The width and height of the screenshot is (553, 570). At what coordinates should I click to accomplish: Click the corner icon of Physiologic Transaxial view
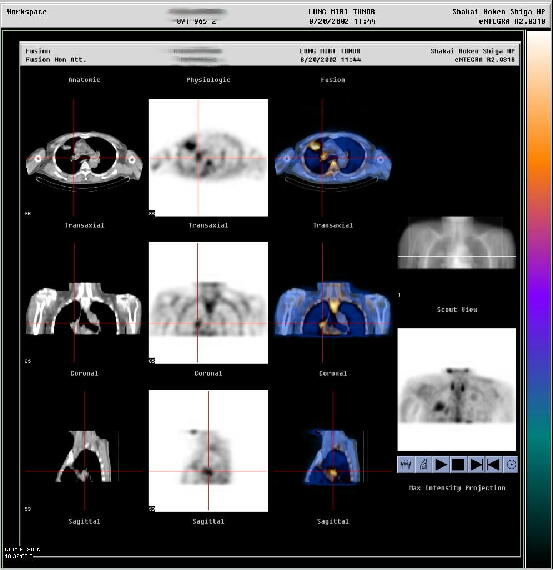coord(152,213)
